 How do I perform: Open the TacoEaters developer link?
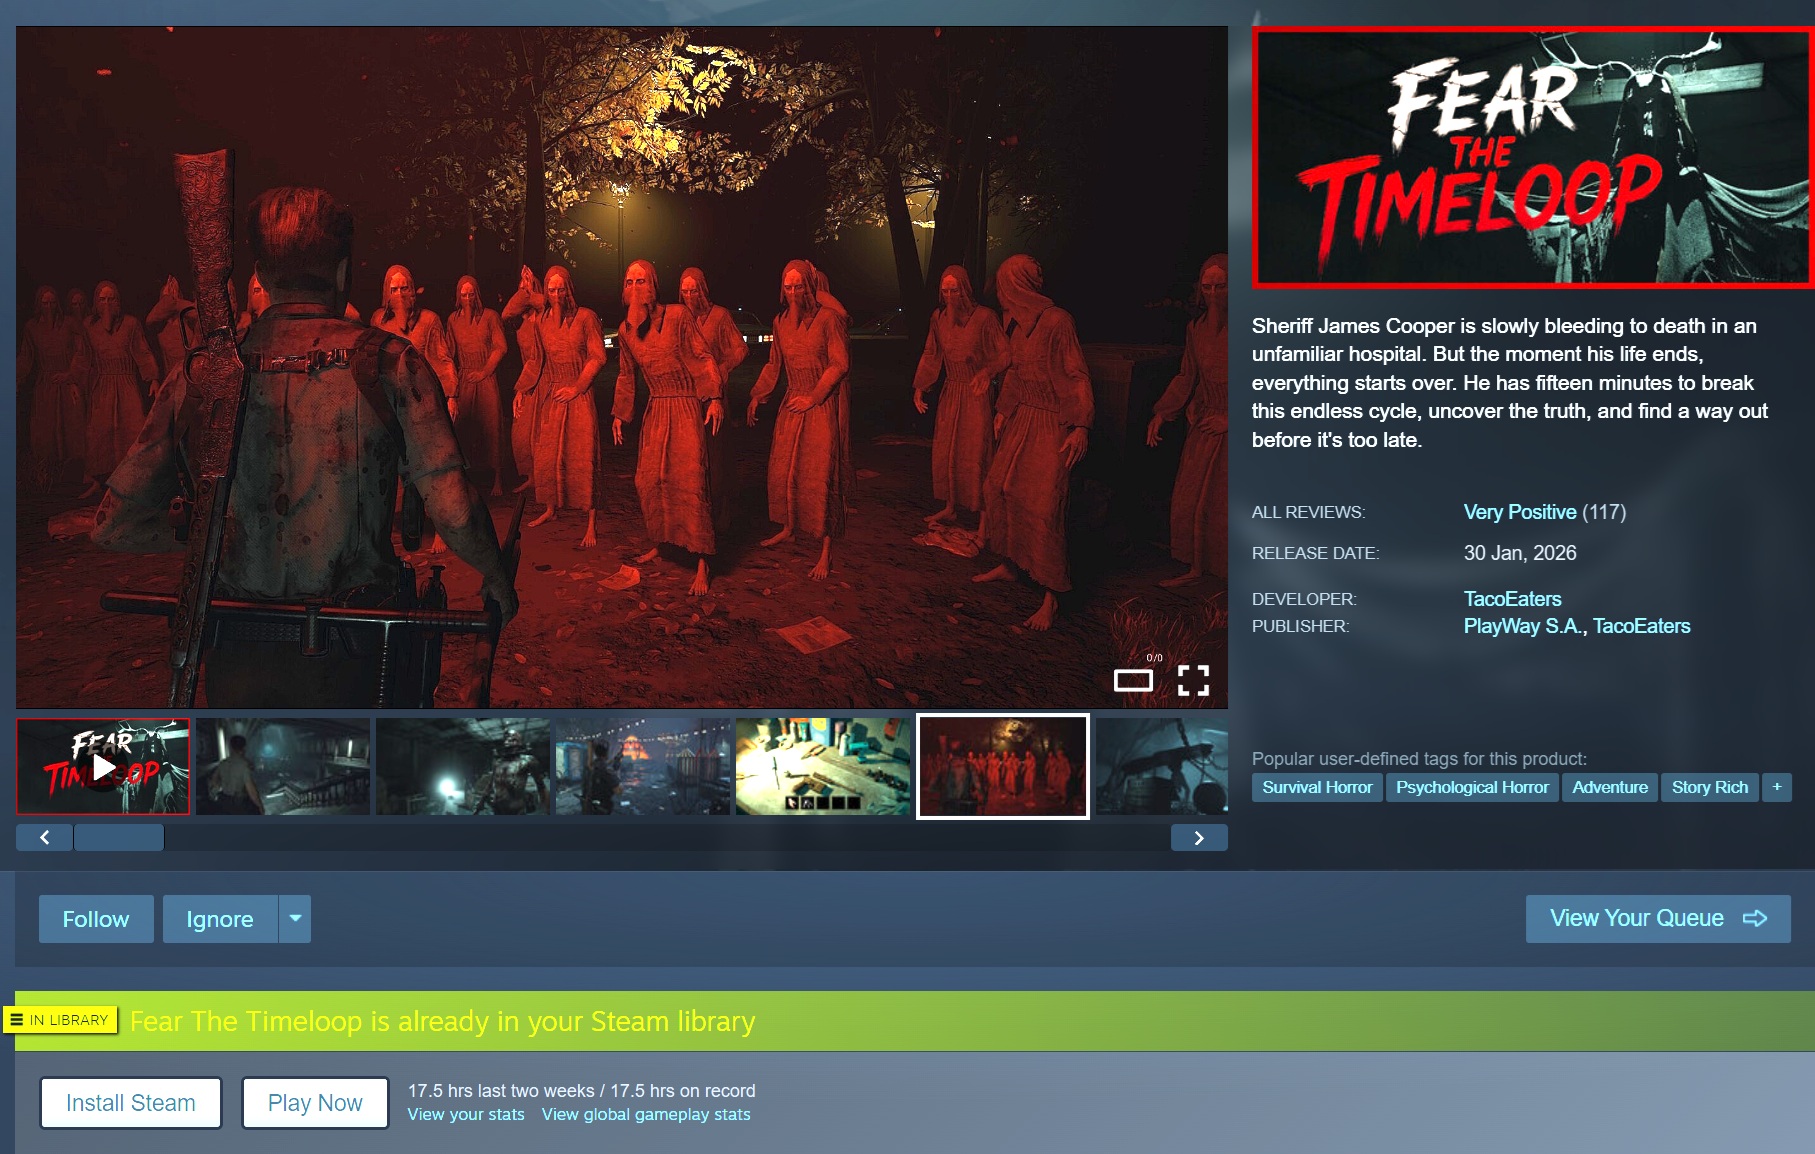click(1513, 599)
